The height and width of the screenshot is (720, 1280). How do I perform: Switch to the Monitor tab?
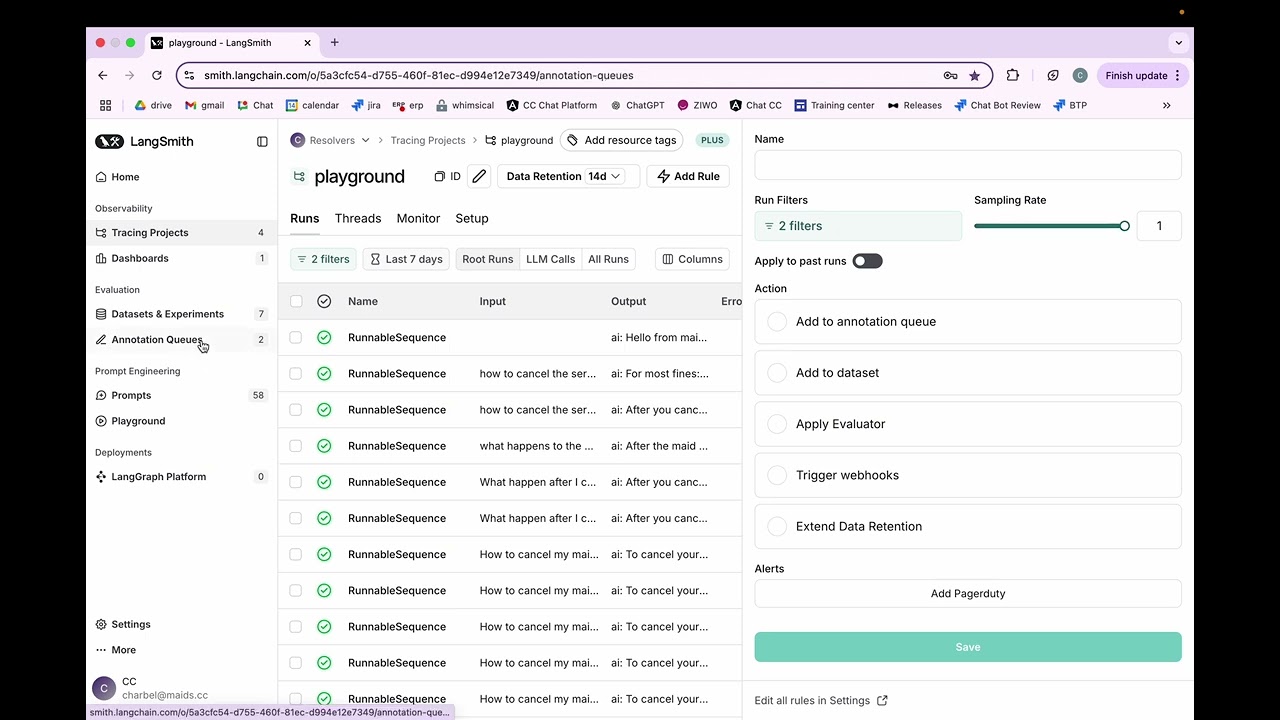[418, 218]
